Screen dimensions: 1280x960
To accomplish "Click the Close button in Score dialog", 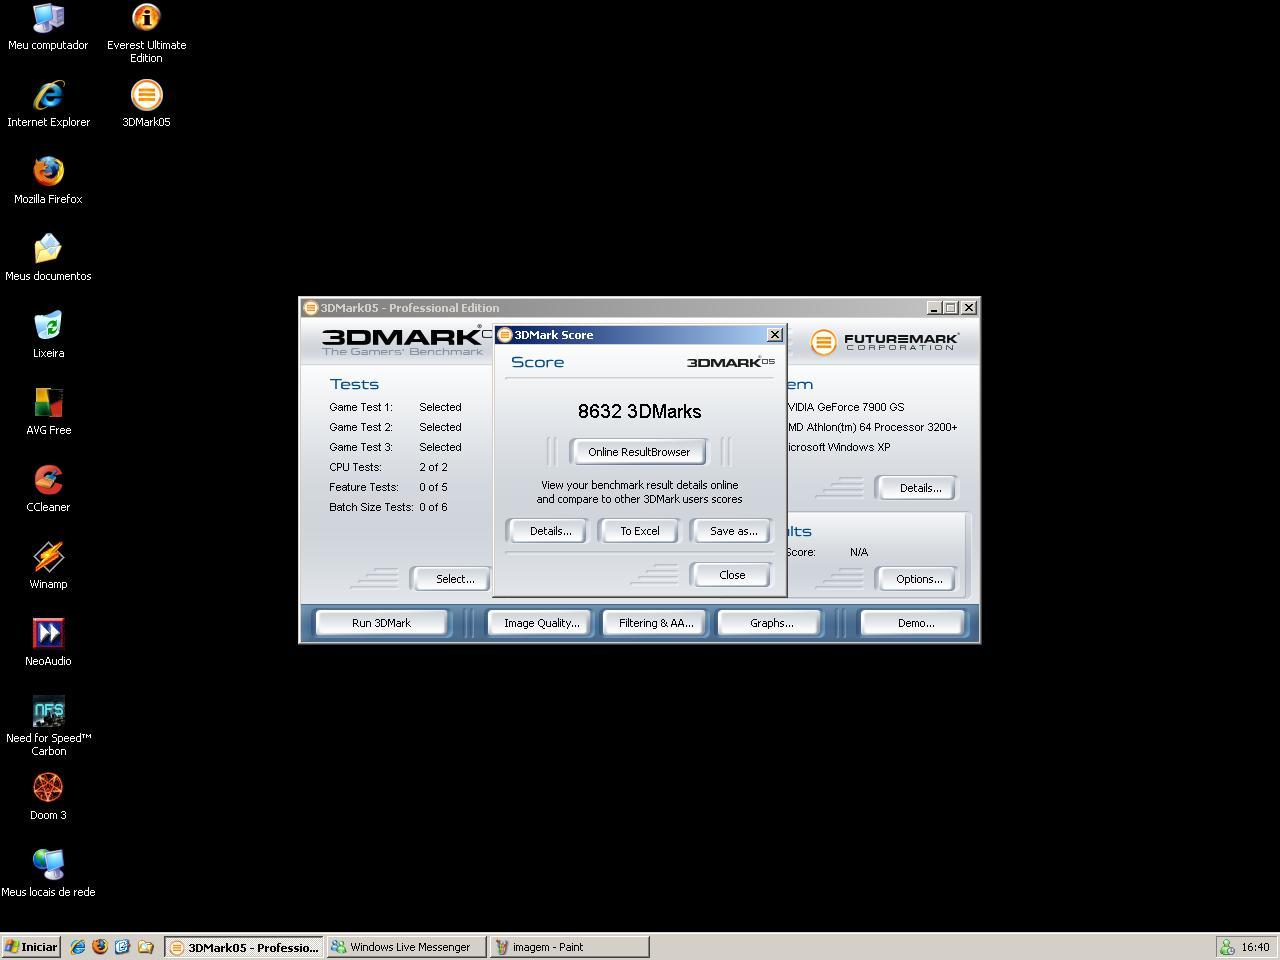I will pos(731,575).
